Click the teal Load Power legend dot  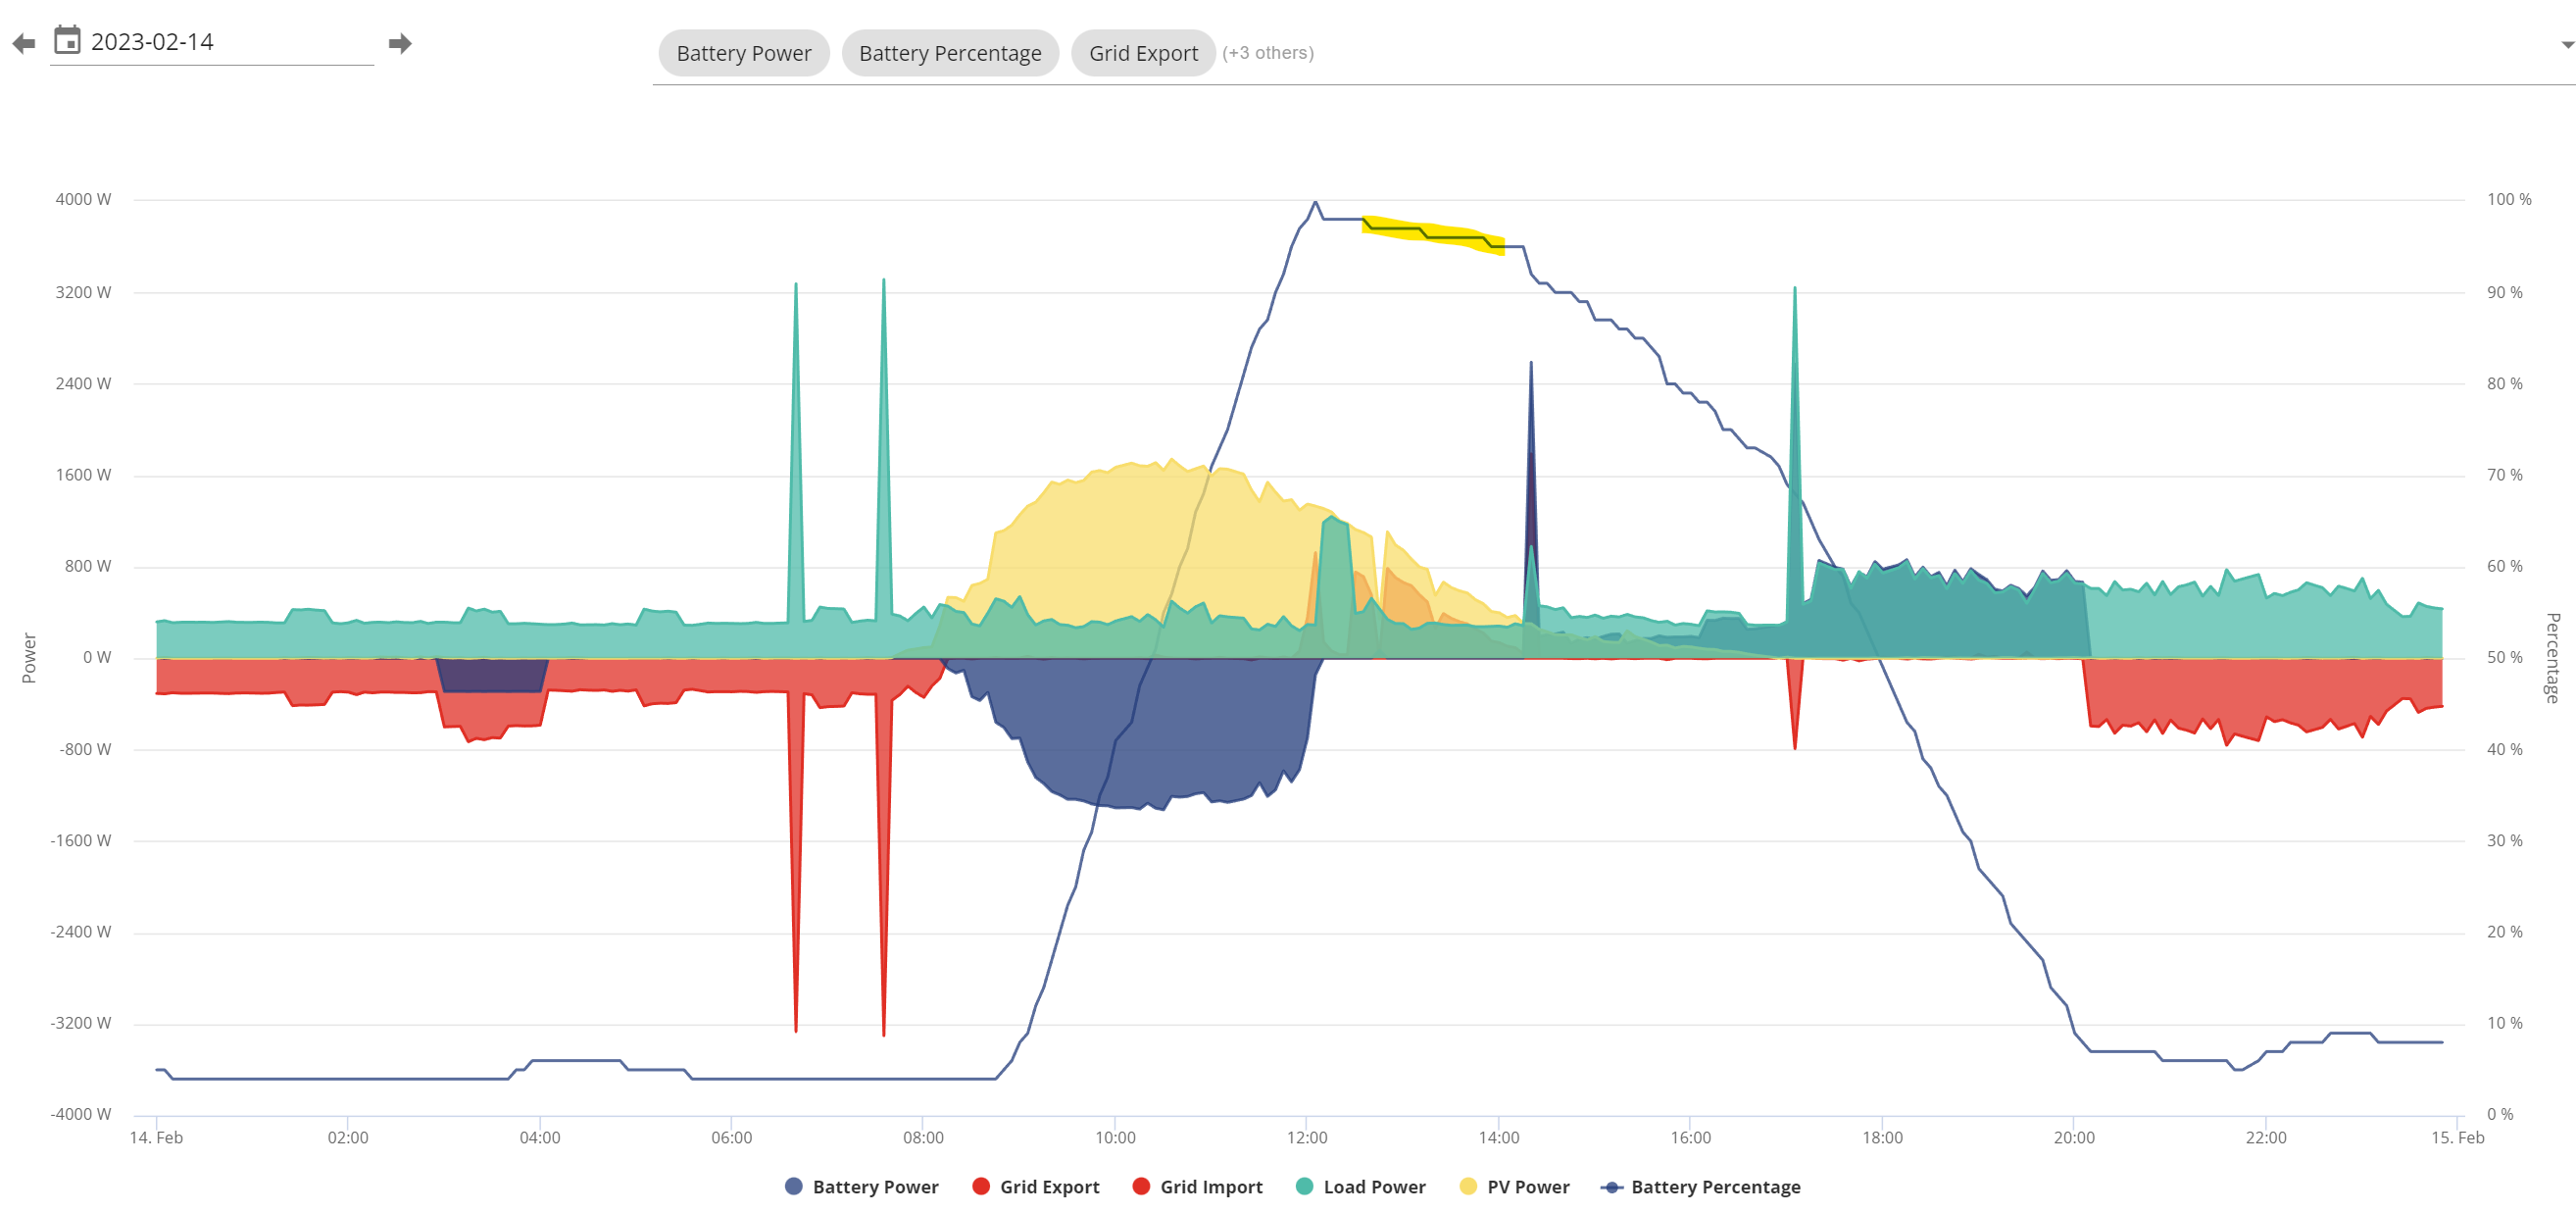coord(1304,1186)
